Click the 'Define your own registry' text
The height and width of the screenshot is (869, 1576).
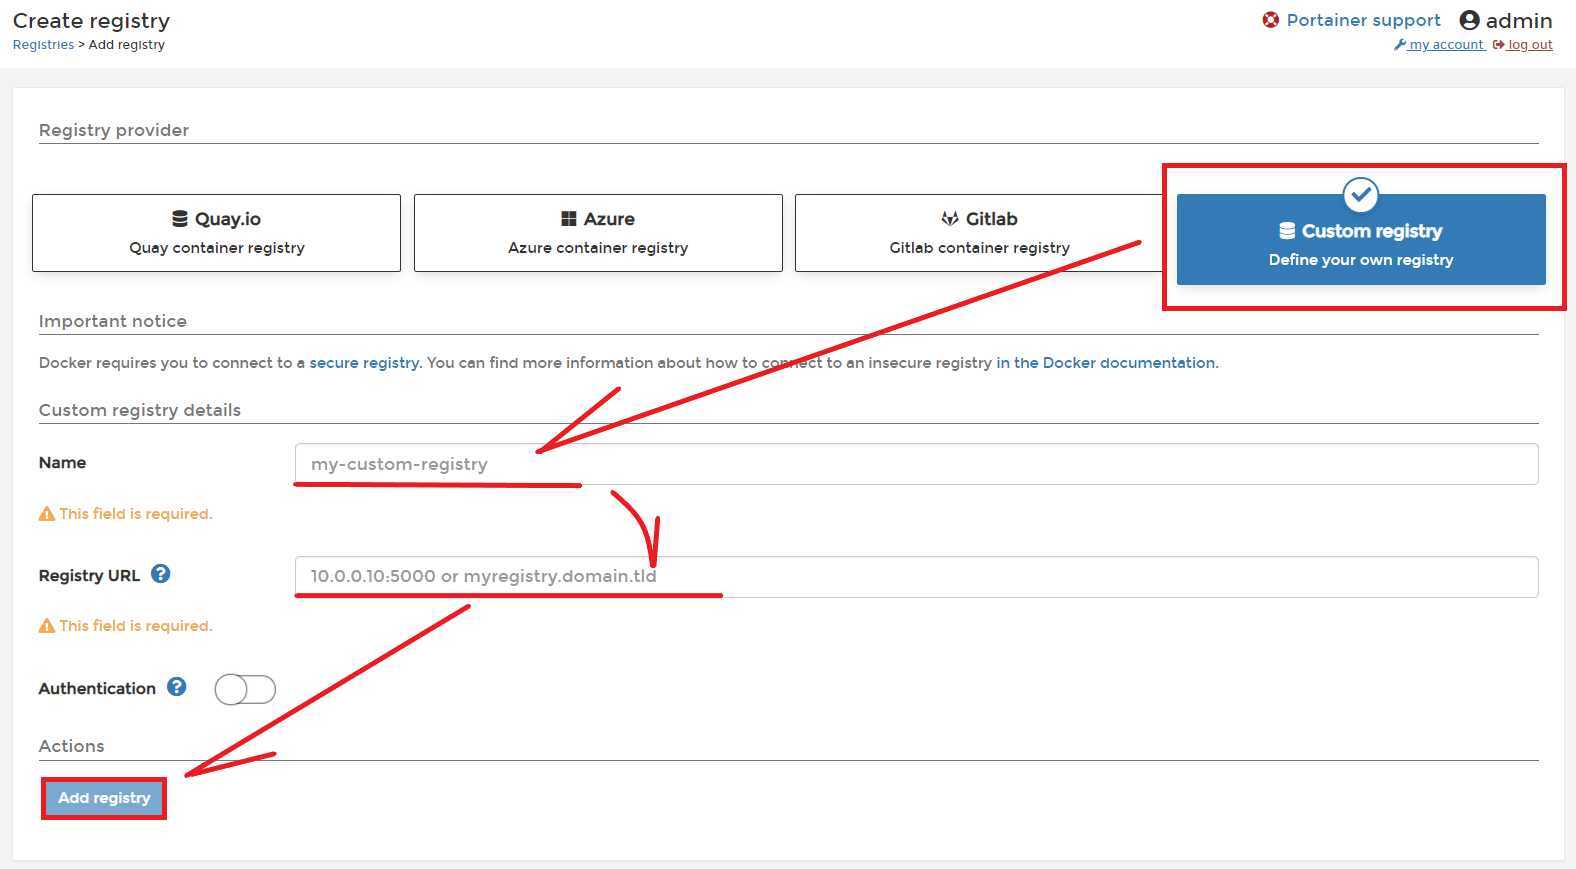pyautogui.click(x=1361, y=260)
